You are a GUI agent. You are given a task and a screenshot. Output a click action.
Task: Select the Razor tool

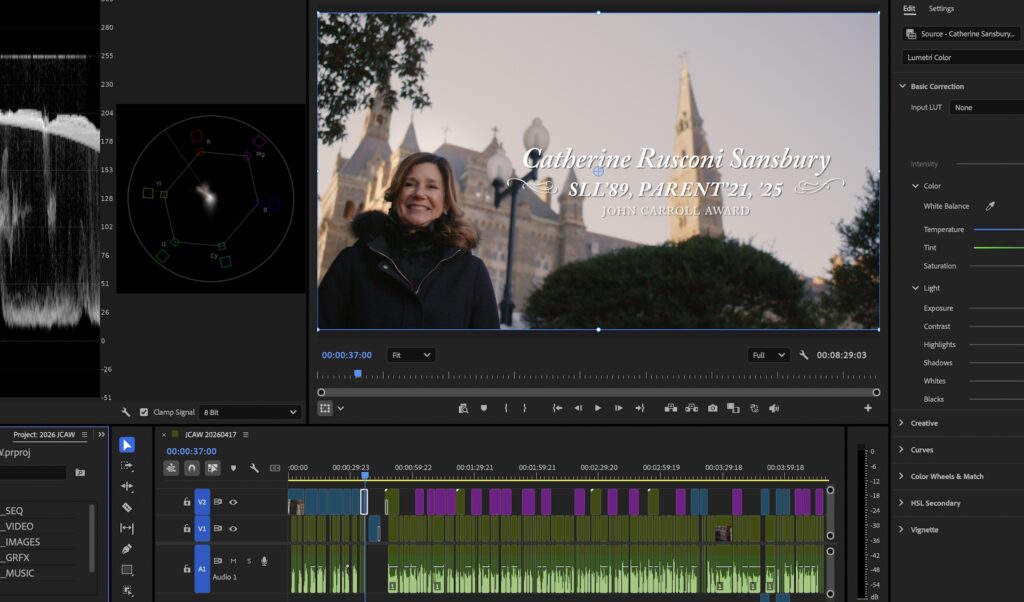coord(127,507)
